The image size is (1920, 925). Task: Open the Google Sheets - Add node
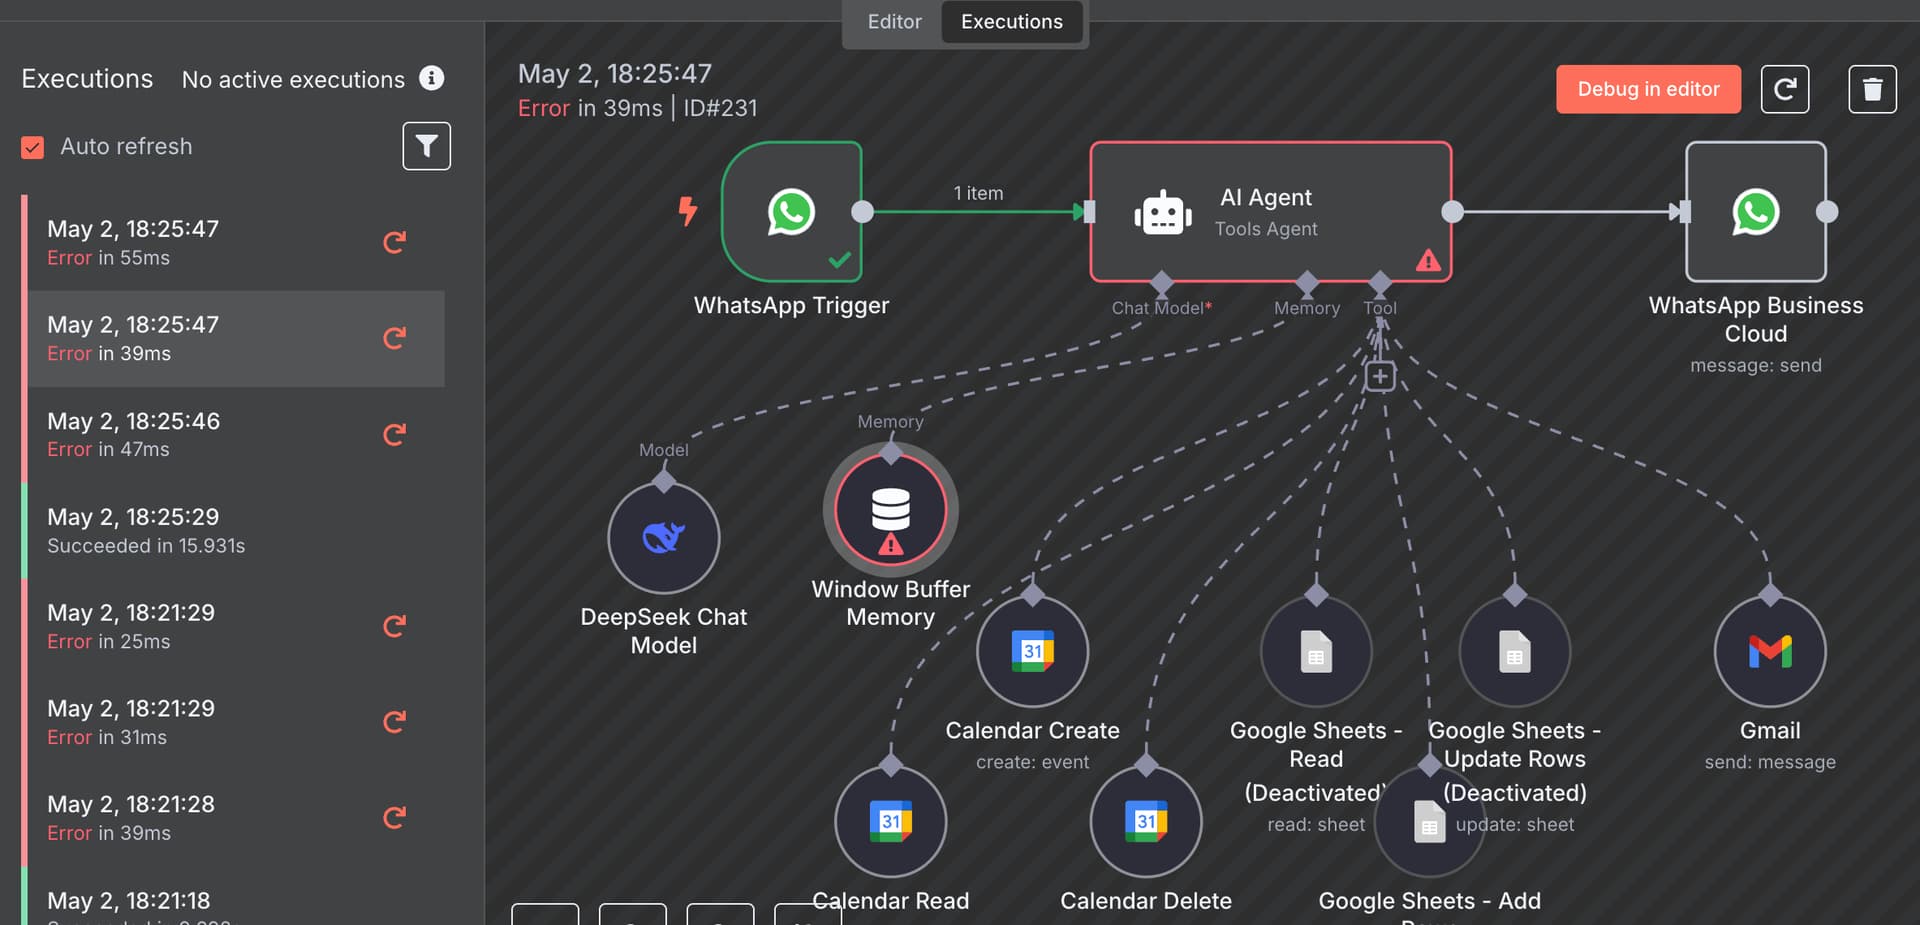coord(1429,821)
